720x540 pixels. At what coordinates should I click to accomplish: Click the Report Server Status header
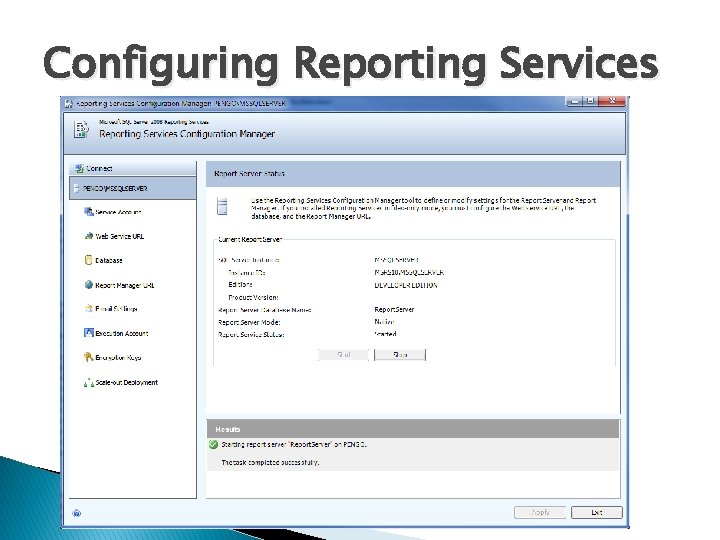click(413, 174)
